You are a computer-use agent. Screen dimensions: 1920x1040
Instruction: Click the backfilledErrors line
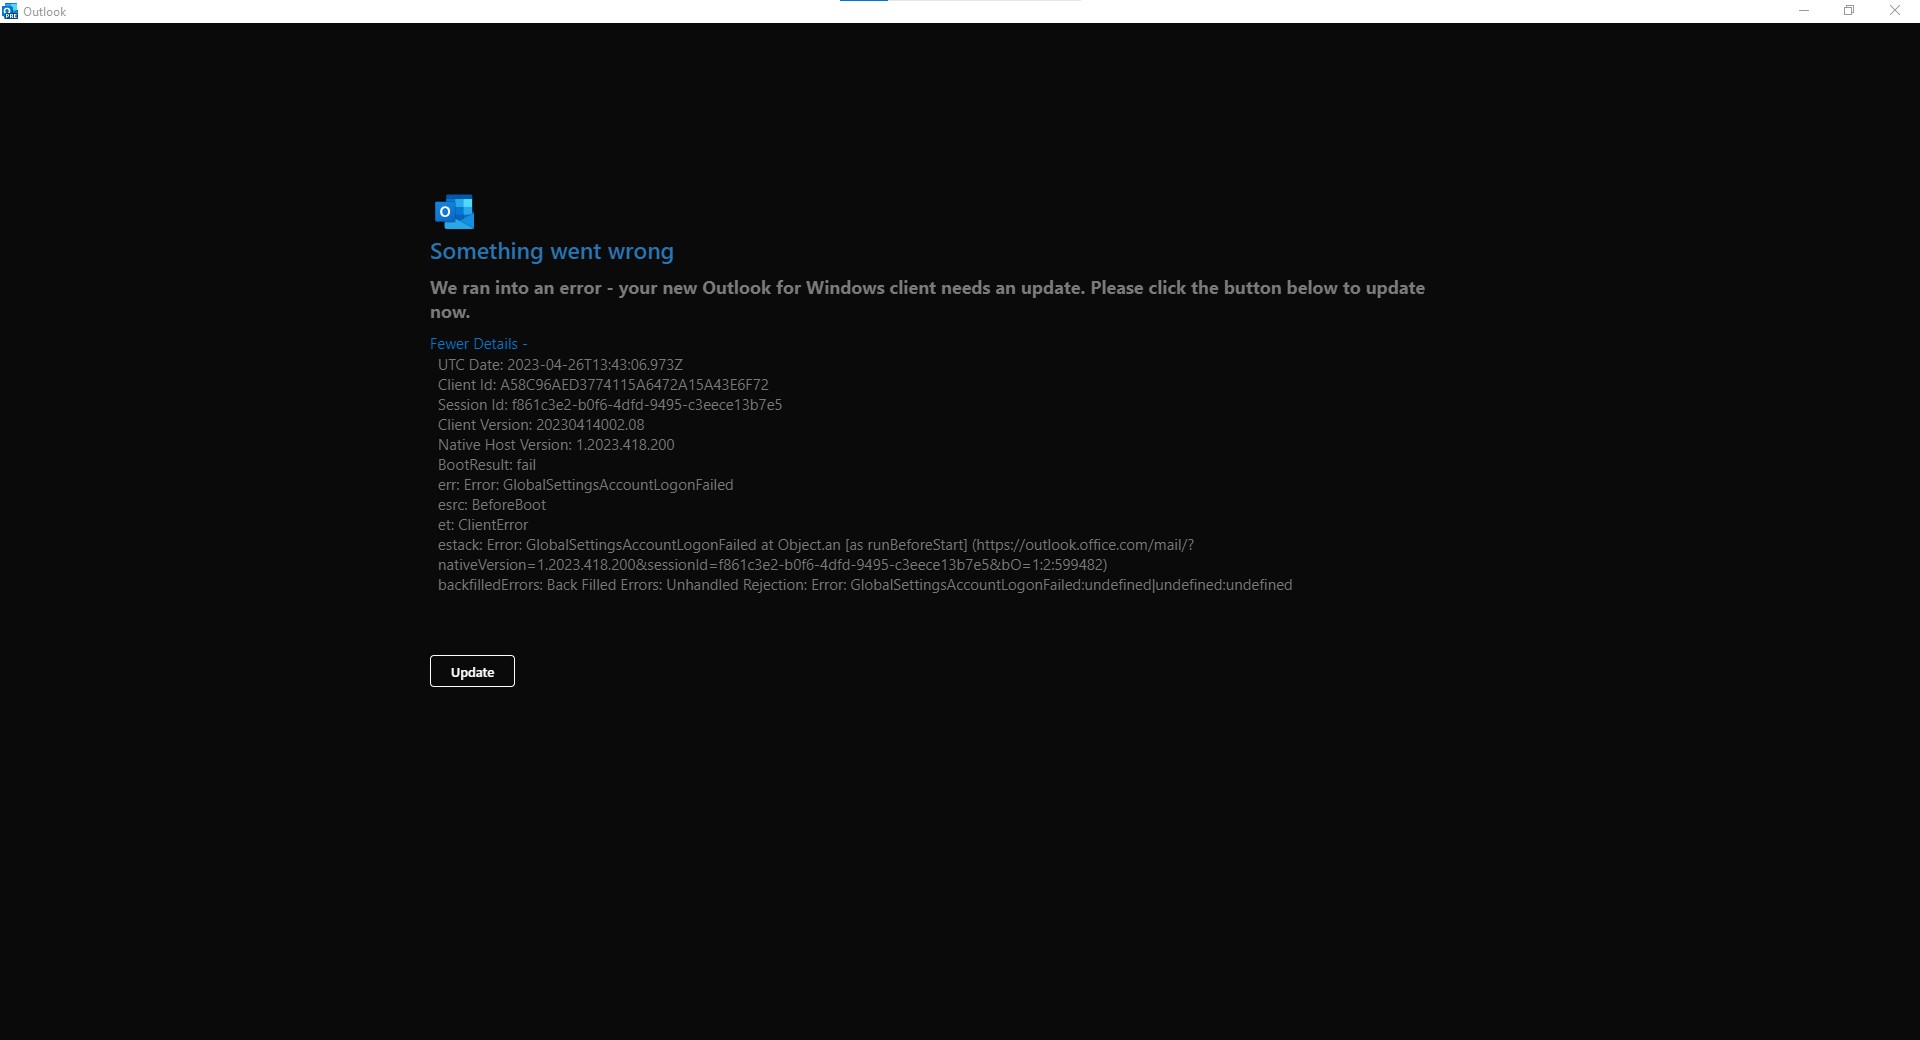coord(865,585)
